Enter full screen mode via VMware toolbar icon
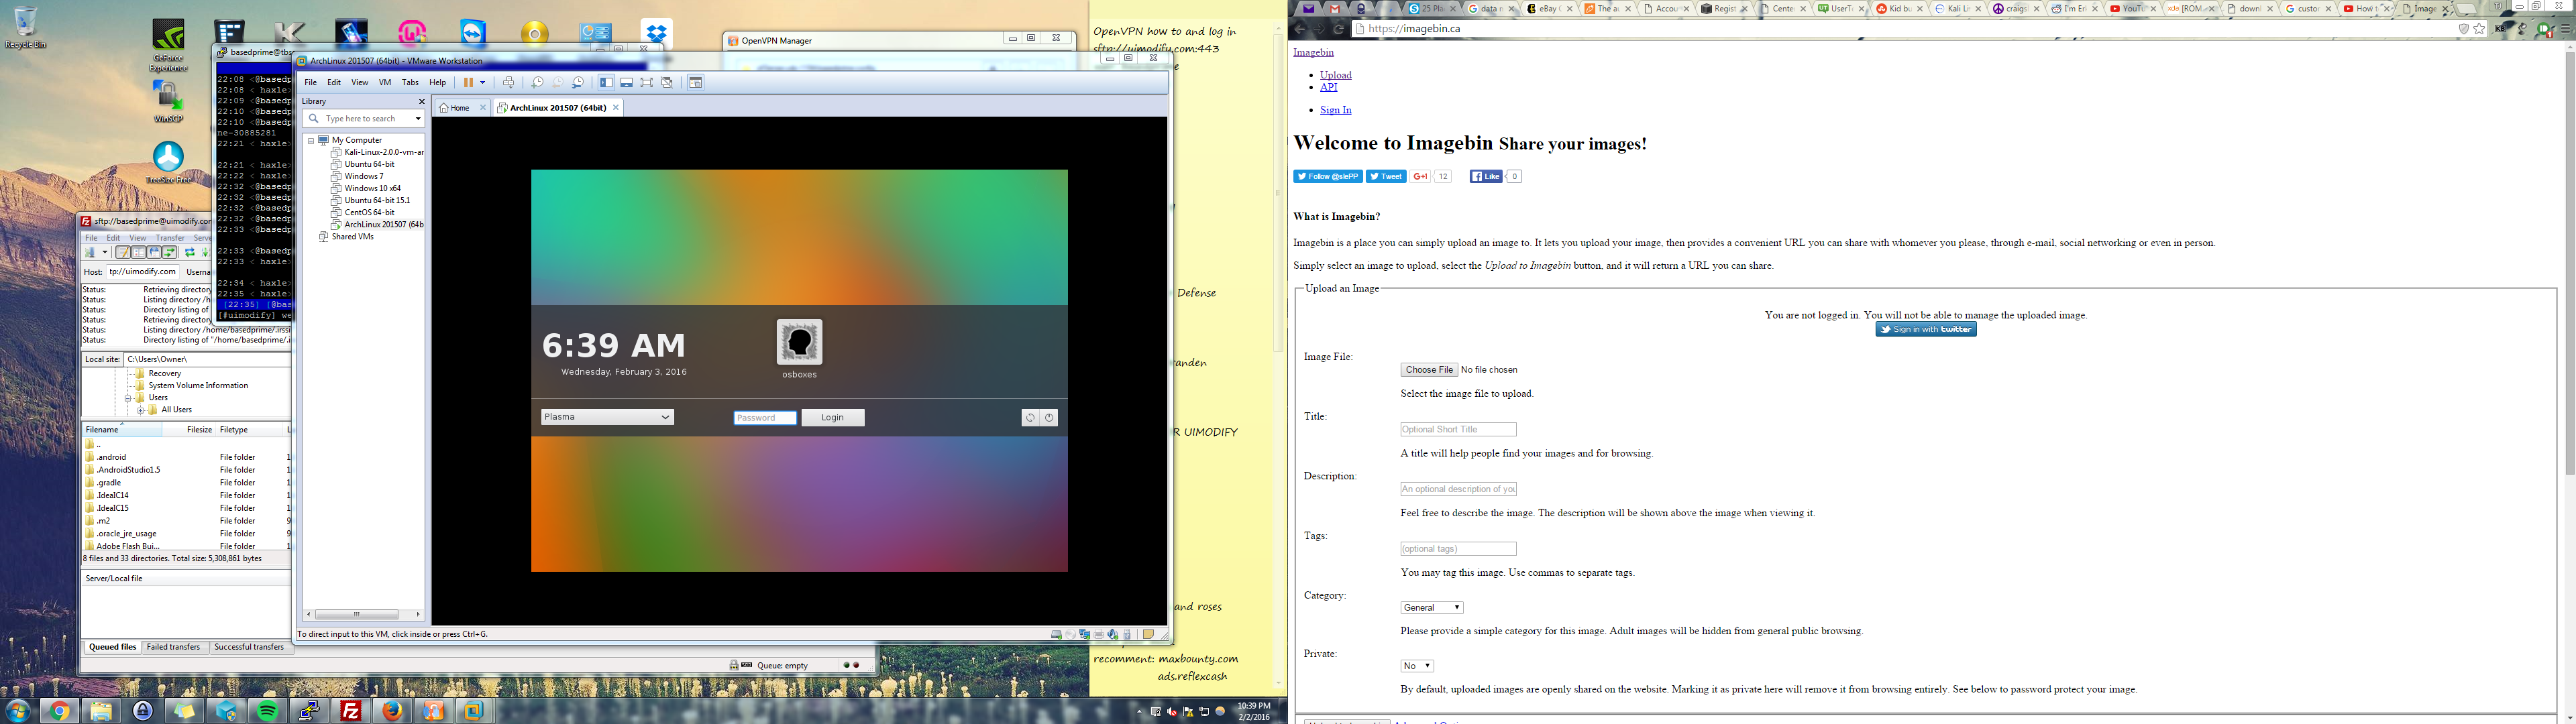The height and width of the screenshot is (724, 2576). (647, 83)
